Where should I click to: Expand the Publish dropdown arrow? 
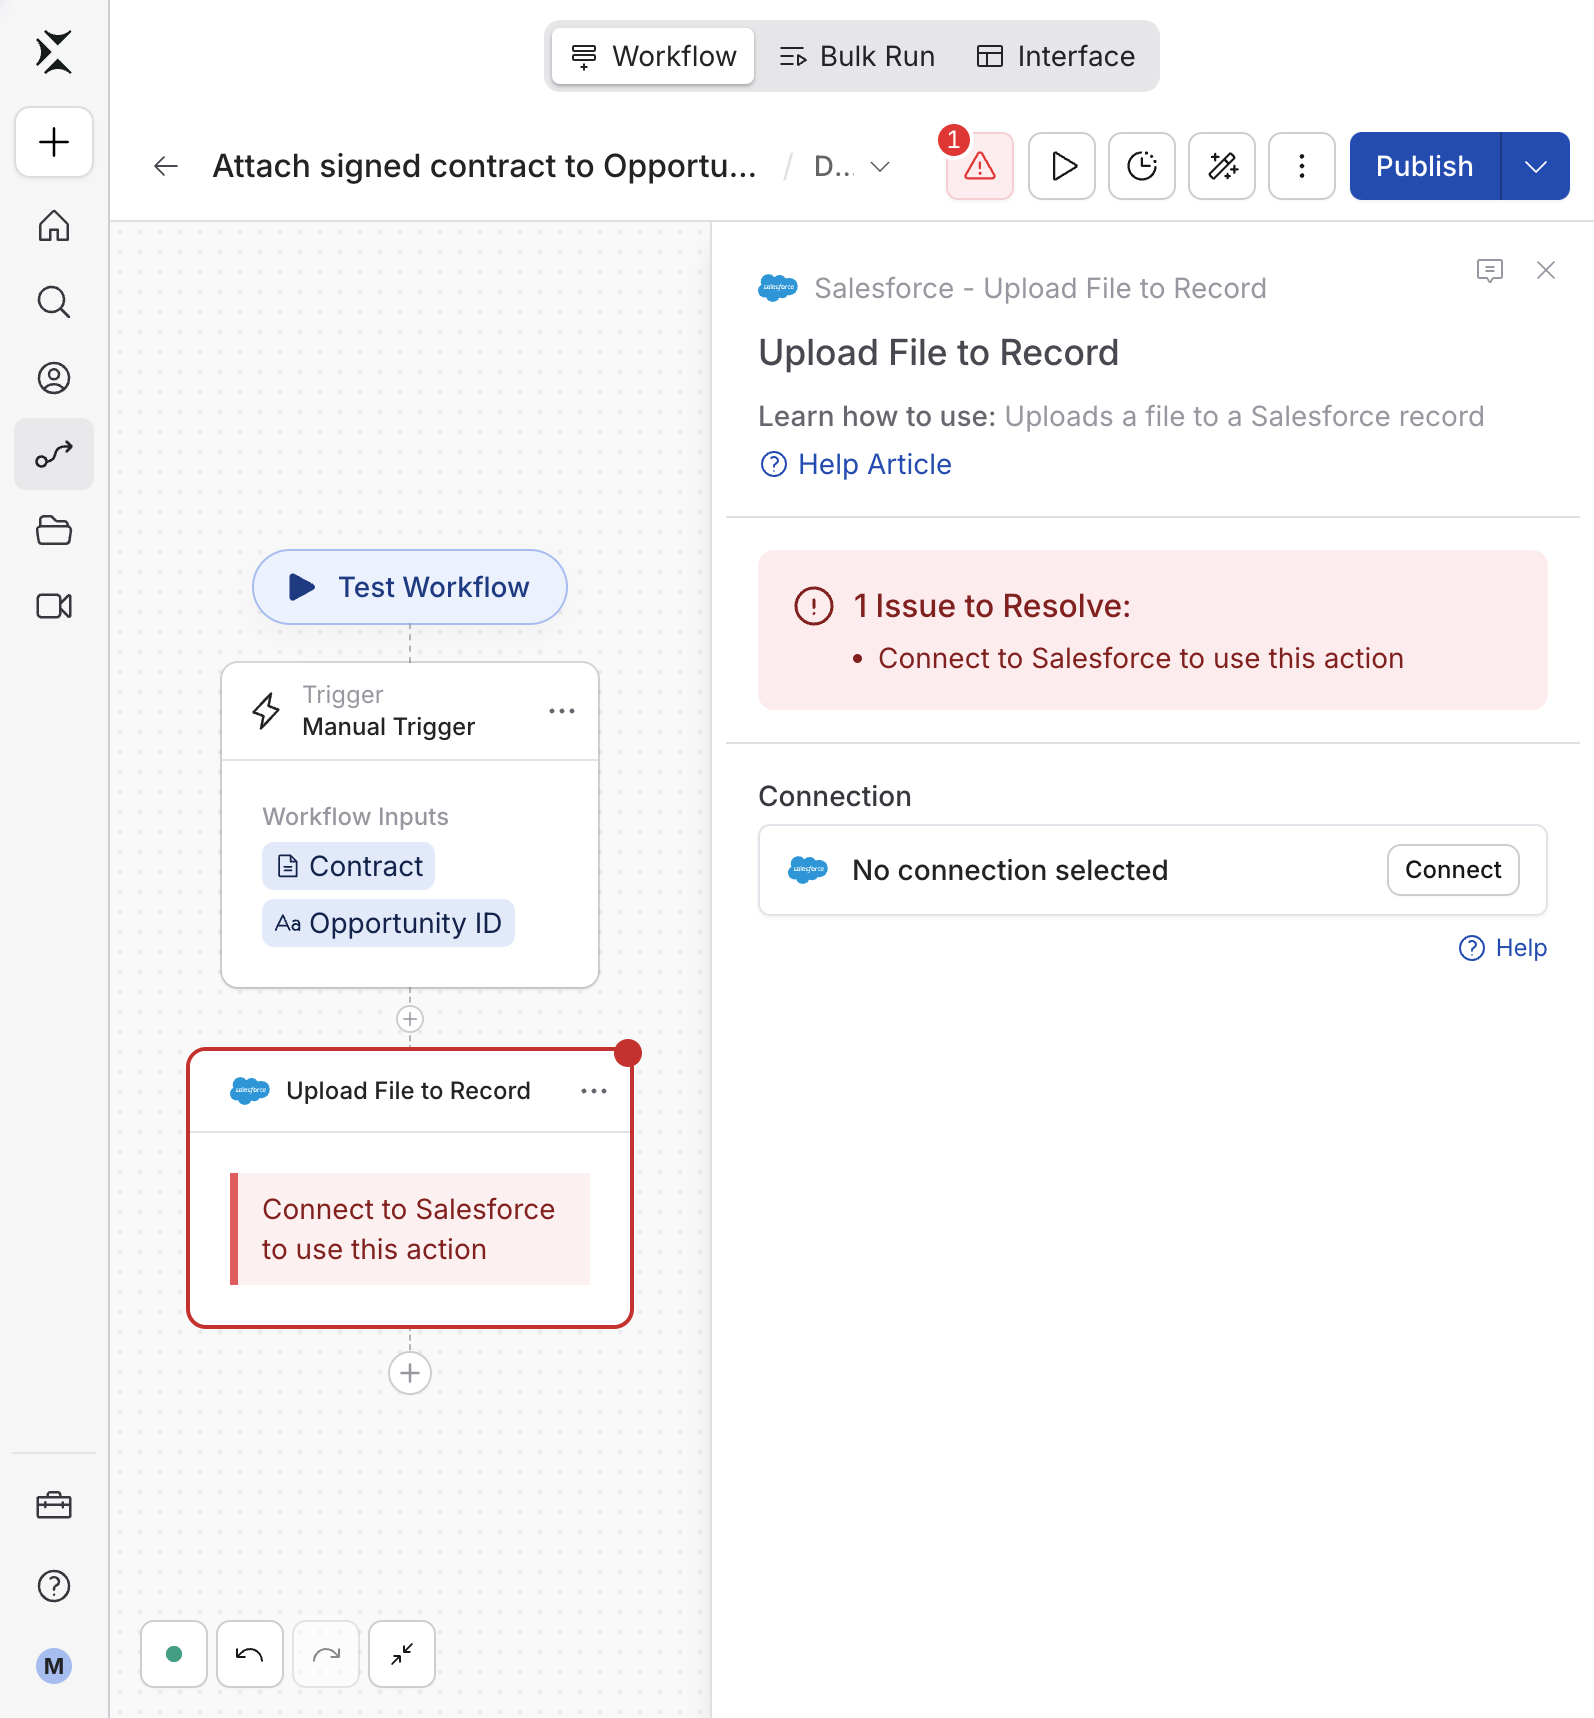pos(1536,166)
